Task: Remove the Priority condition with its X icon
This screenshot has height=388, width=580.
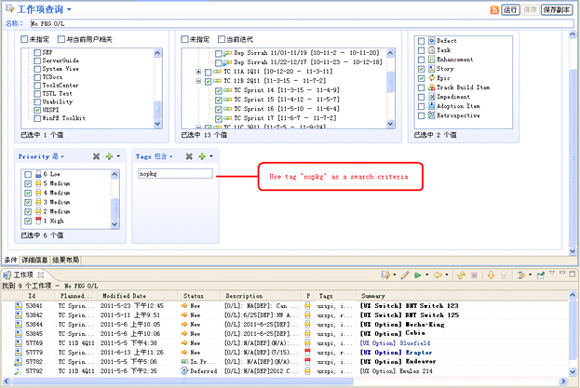Action: [x=96, y=156]
